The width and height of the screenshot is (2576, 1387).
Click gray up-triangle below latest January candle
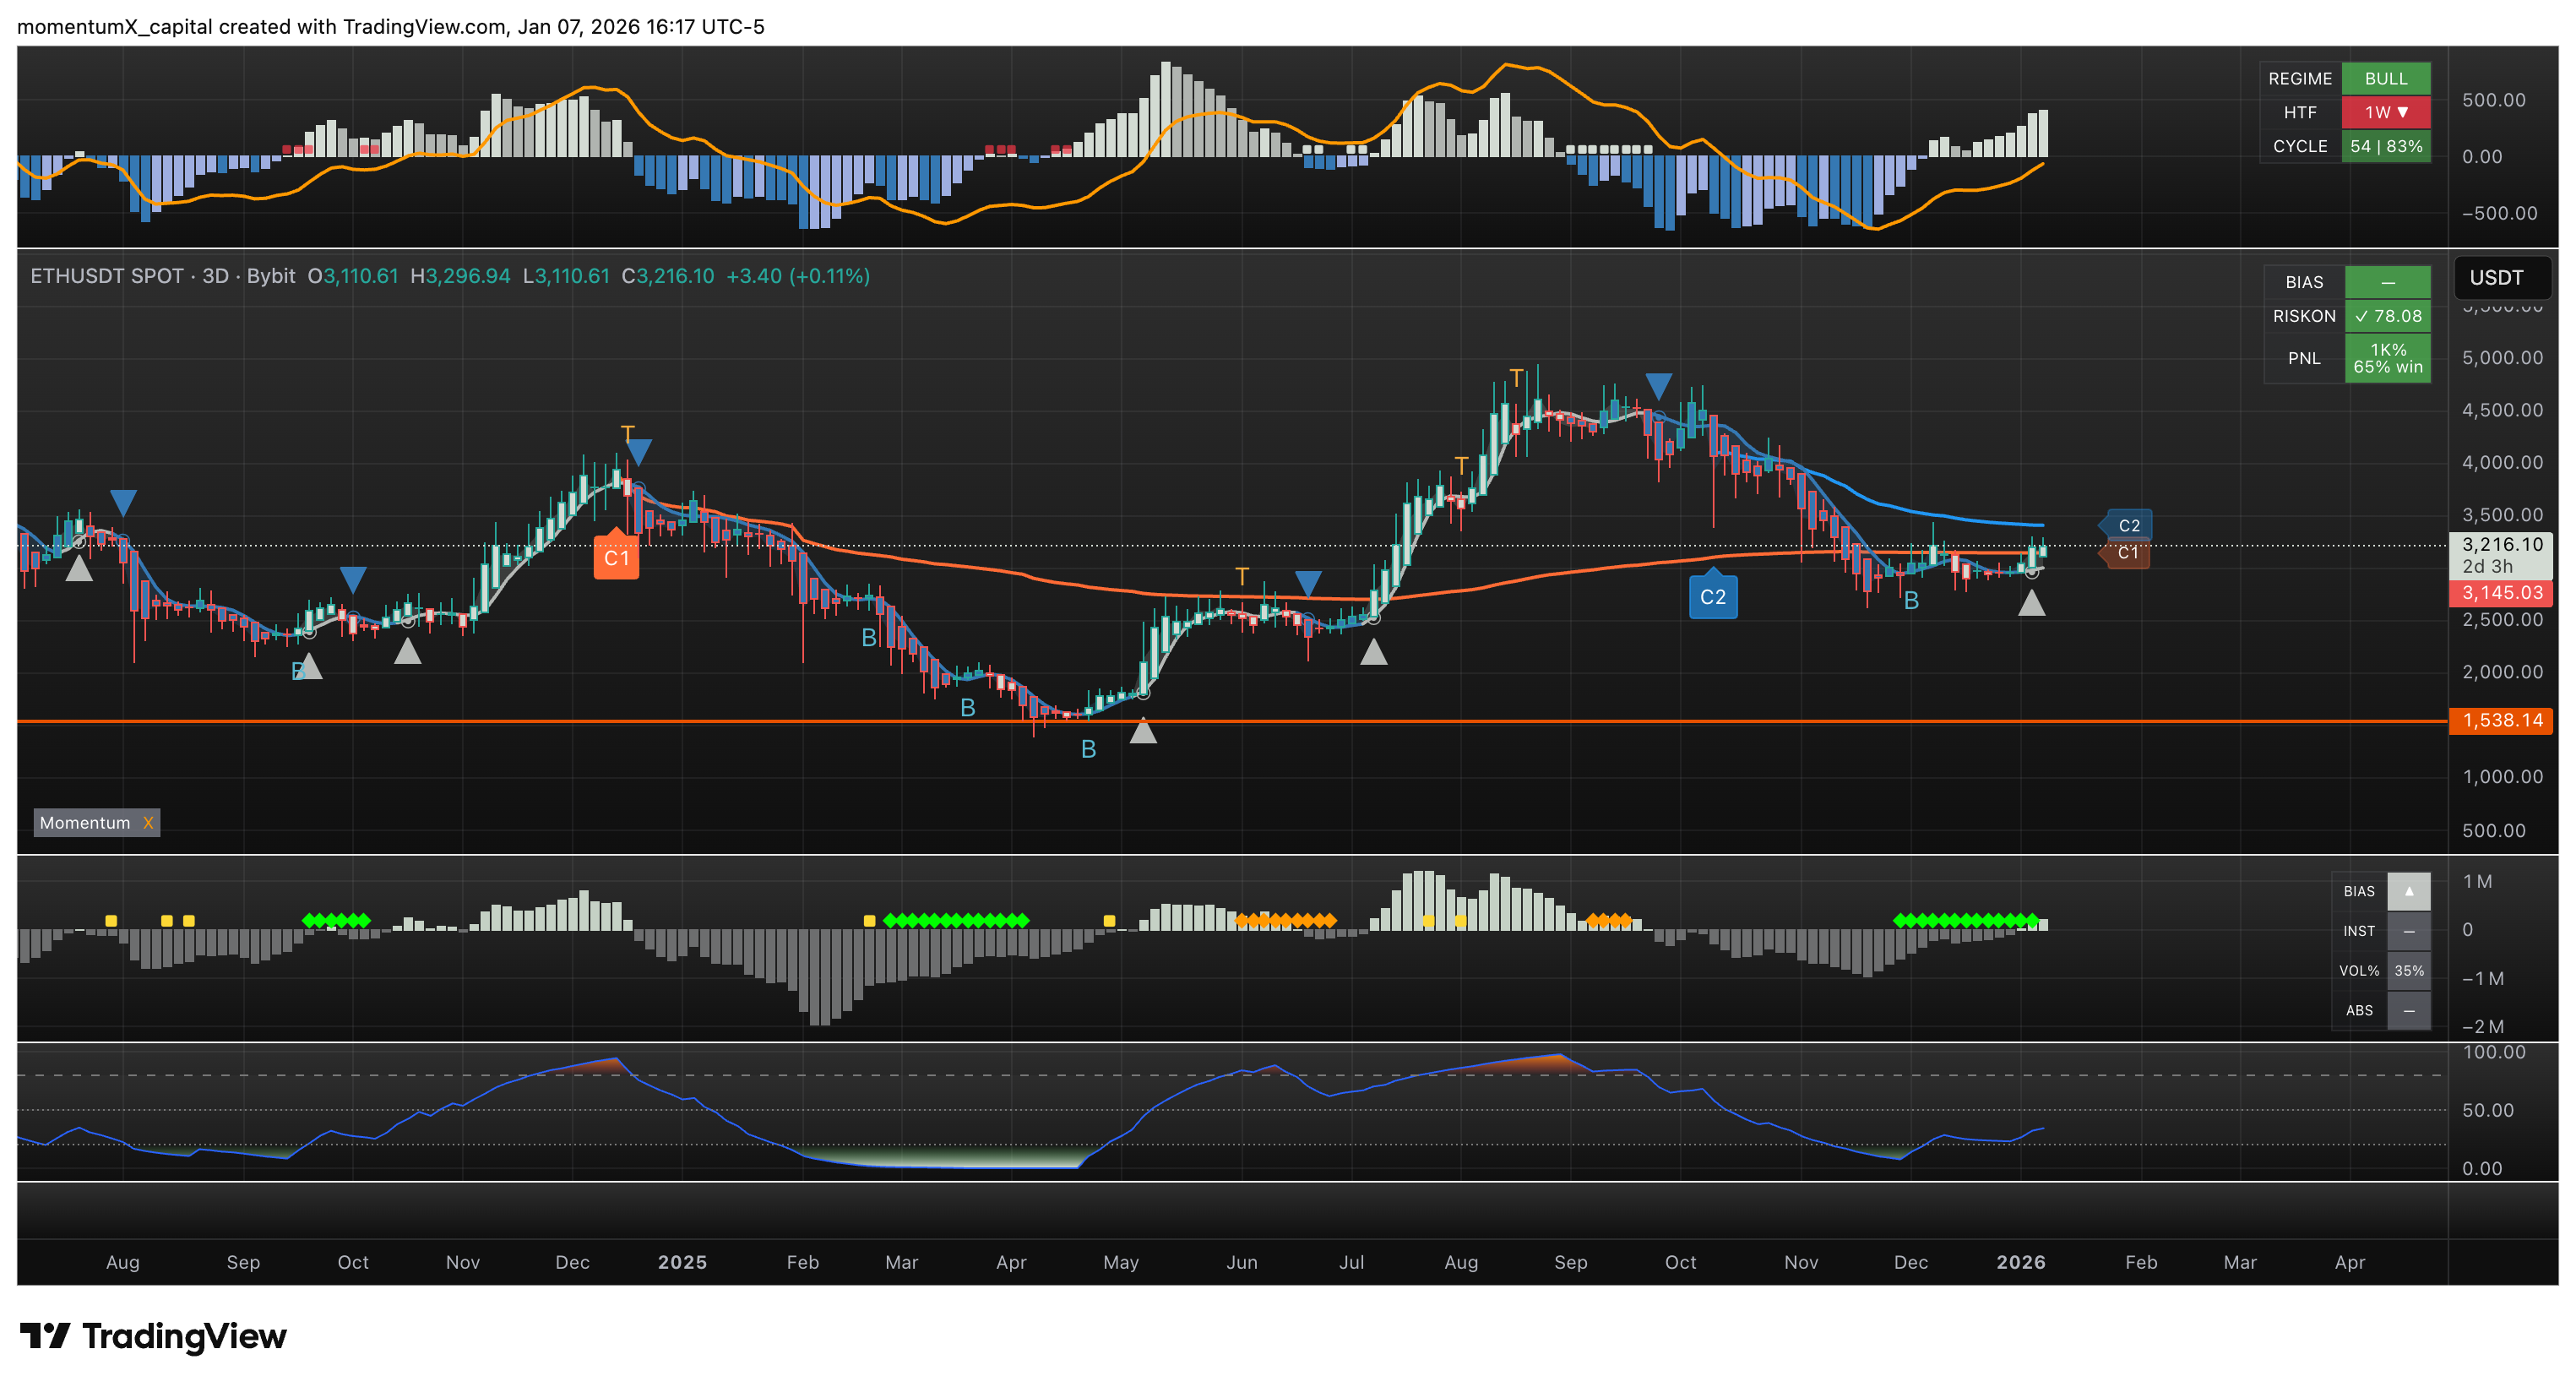click(2031, 603)
